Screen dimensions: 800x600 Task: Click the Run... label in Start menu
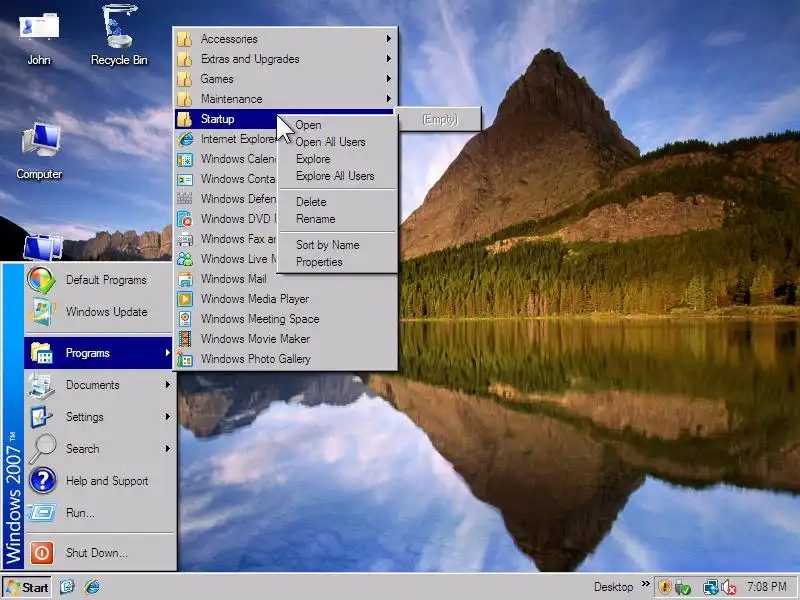point(80,513)
